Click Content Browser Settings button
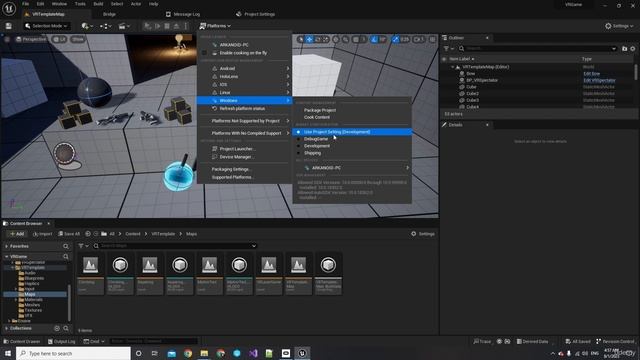This screenshot has height=360, width=640. [x=422, y=234]
